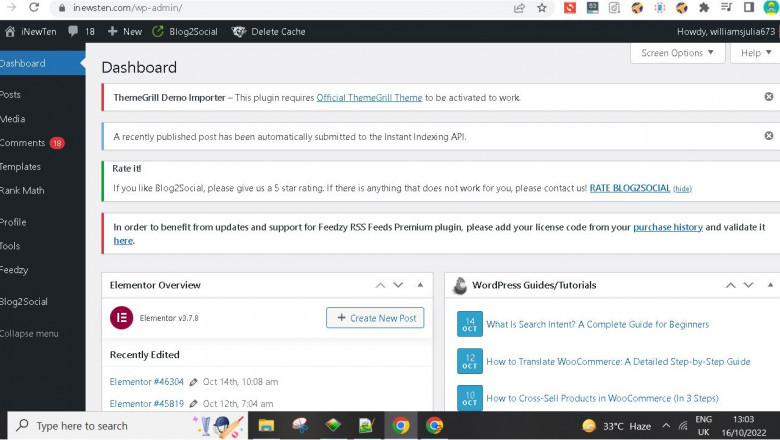Move Elementor Overview widget down
This screenshot has width=780, height=440.
coord(398,285)
